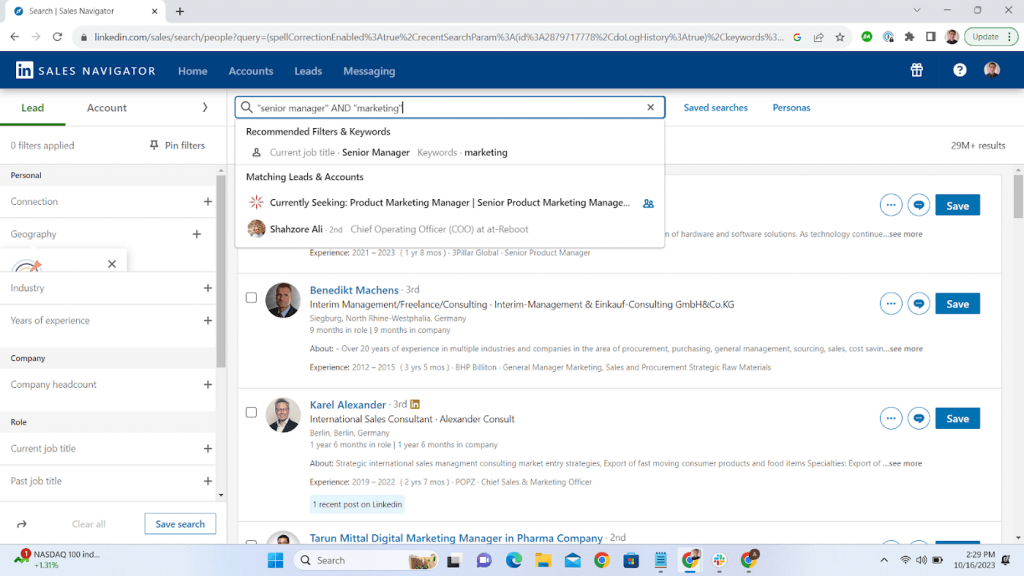Click the LinkedIn Sales Navigator logo
This screenshot has width=1024, height=576.
point(86,71)
